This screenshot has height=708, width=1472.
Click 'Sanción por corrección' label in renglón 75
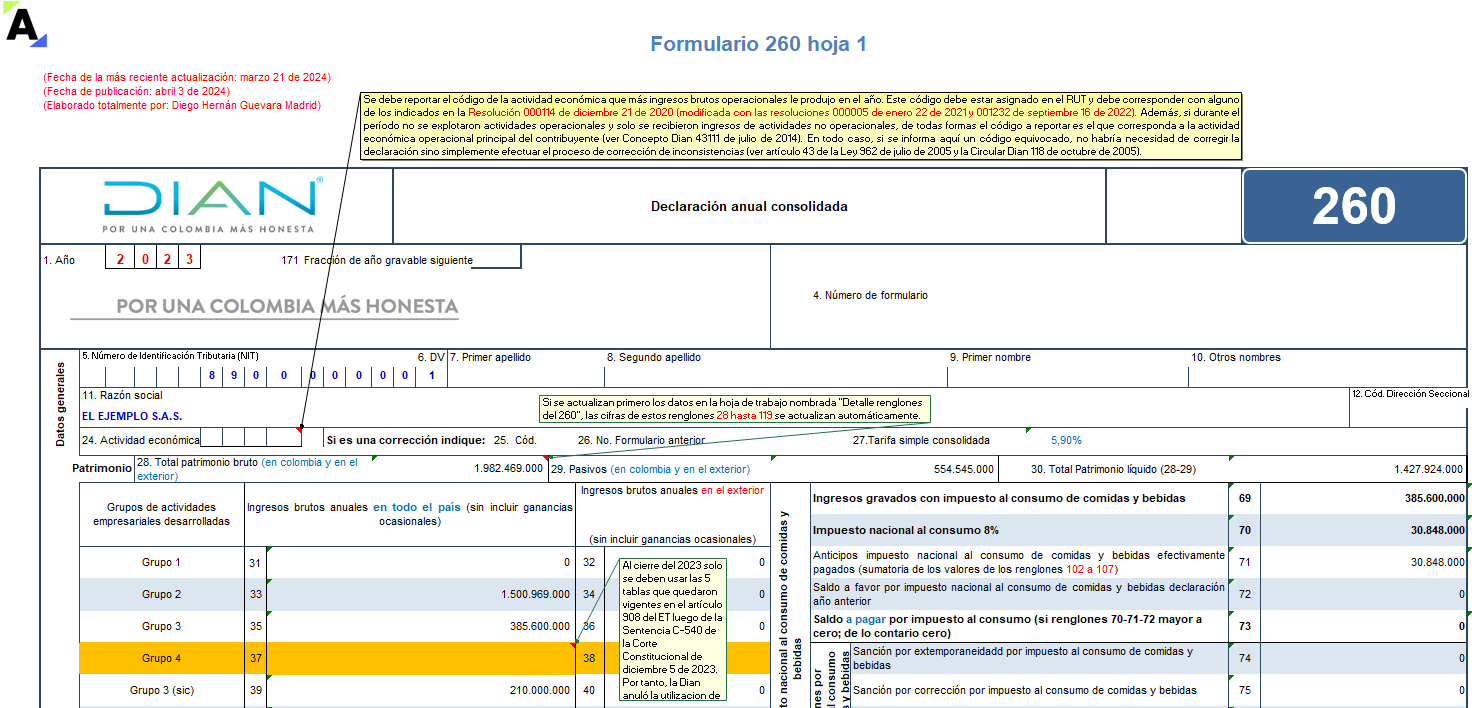pos(1024,690)
